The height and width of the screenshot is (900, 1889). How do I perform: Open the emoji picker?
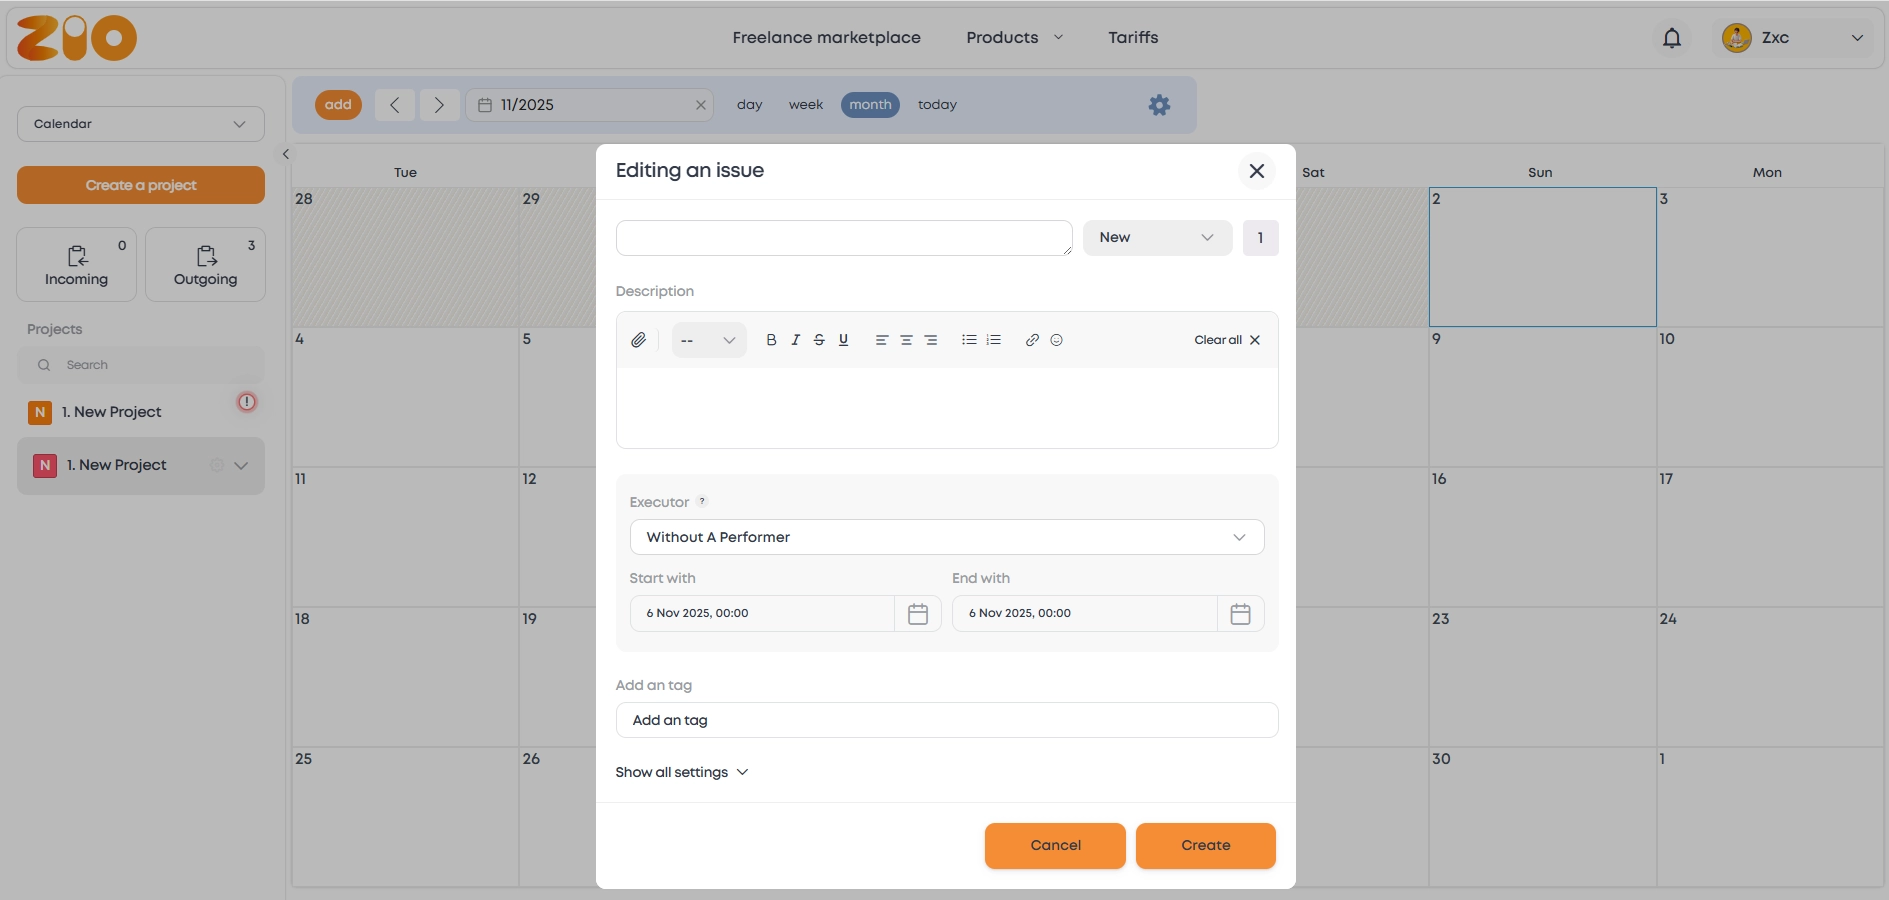[1056, 340]
